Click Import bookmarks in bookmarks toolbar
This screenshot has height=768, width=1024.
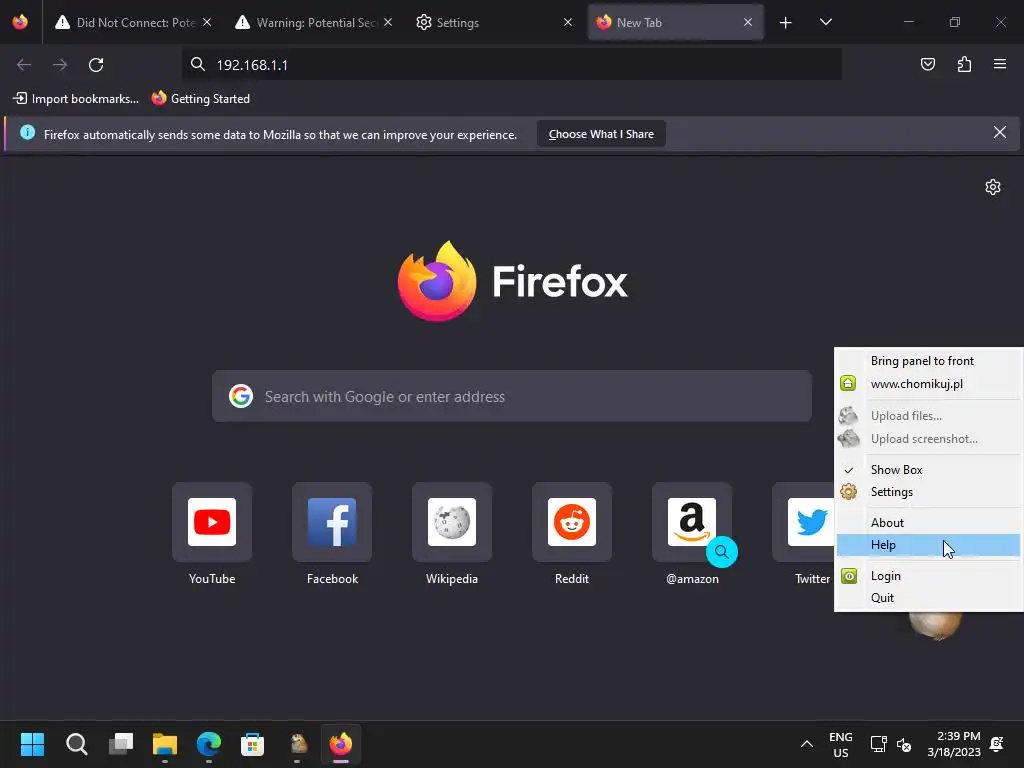76,99
